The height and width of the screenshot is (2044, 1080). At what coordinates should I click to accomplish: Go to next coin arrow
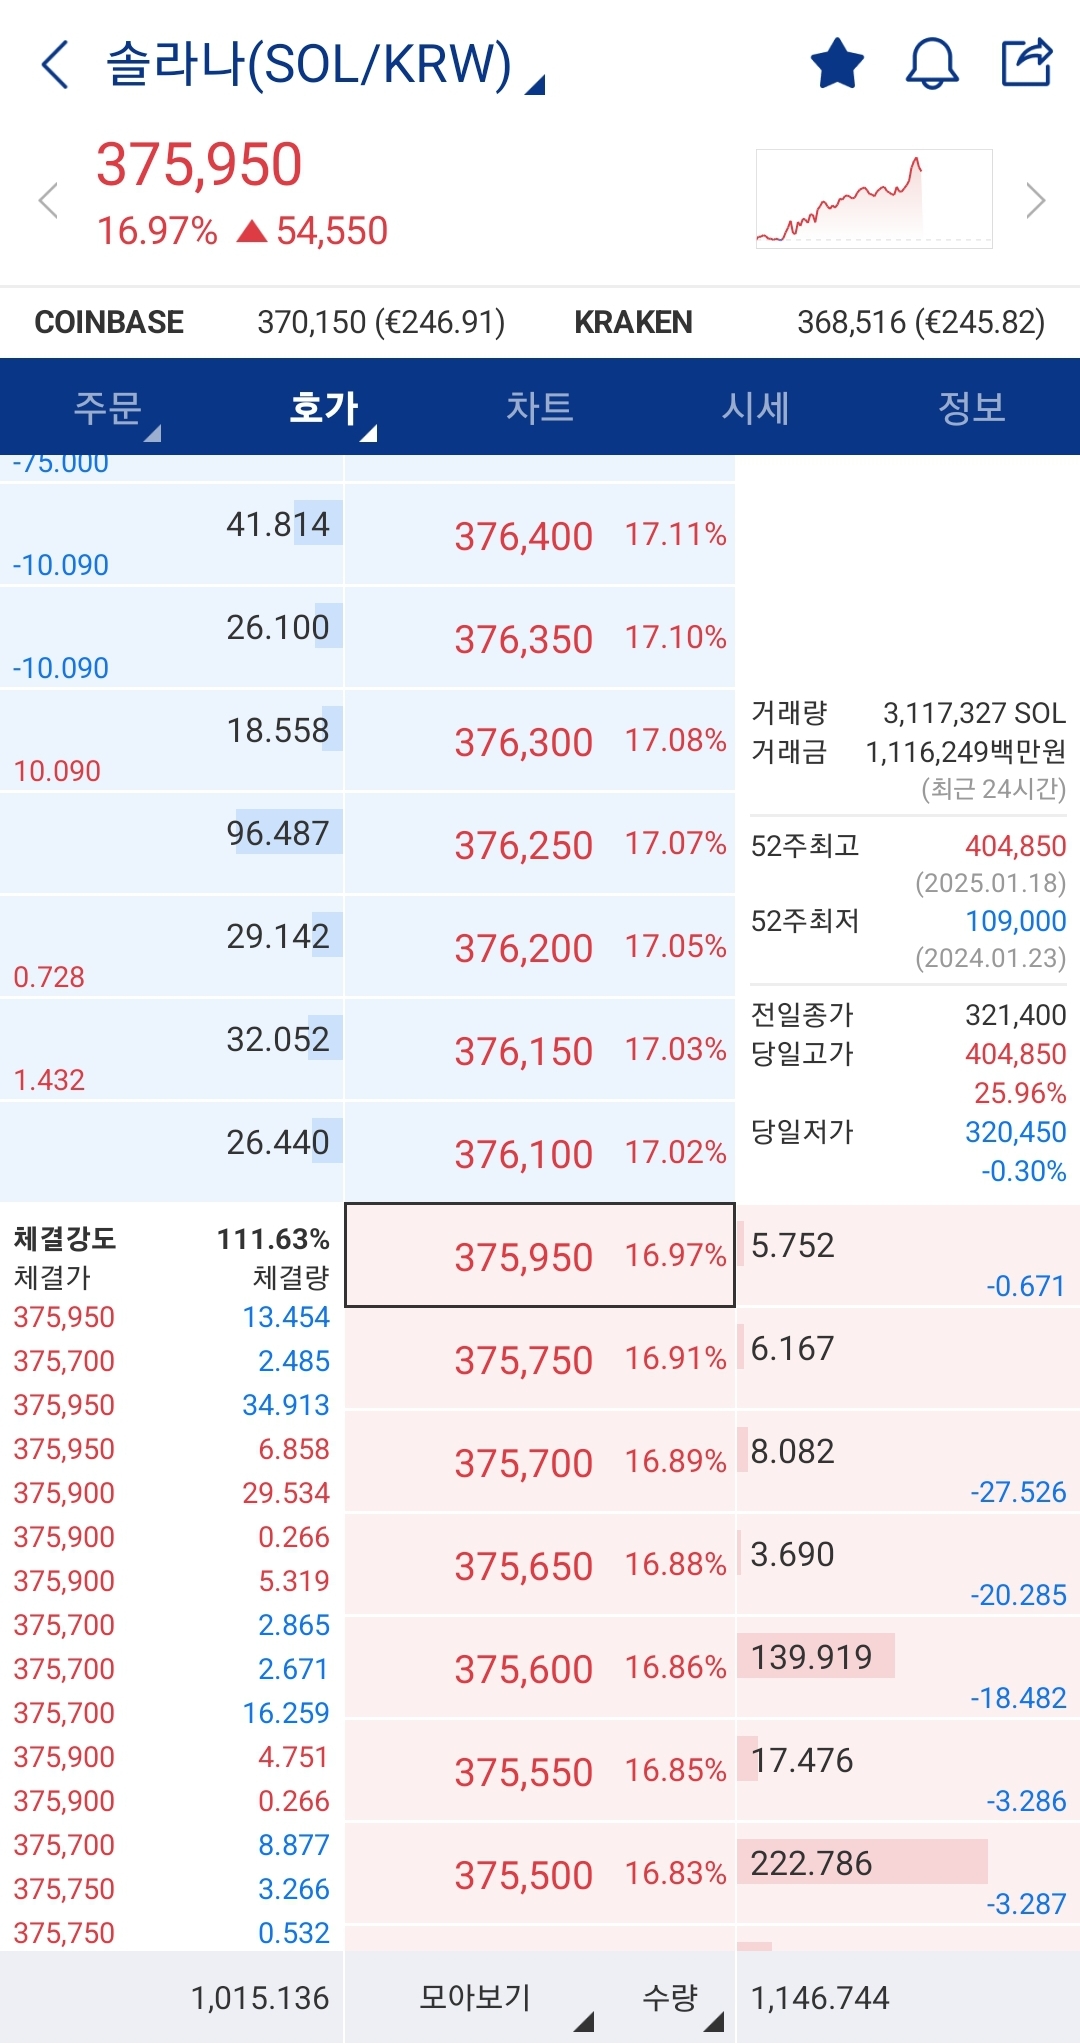pos(1036,200)
